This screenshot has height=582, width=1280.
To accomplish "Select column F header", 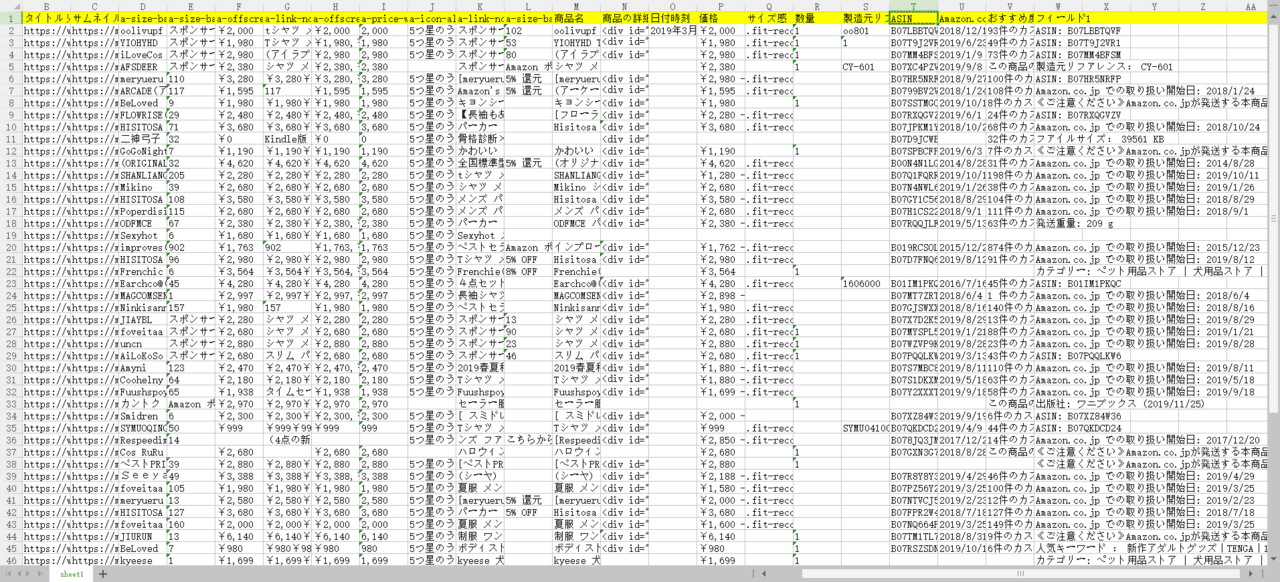I will 239,6.
